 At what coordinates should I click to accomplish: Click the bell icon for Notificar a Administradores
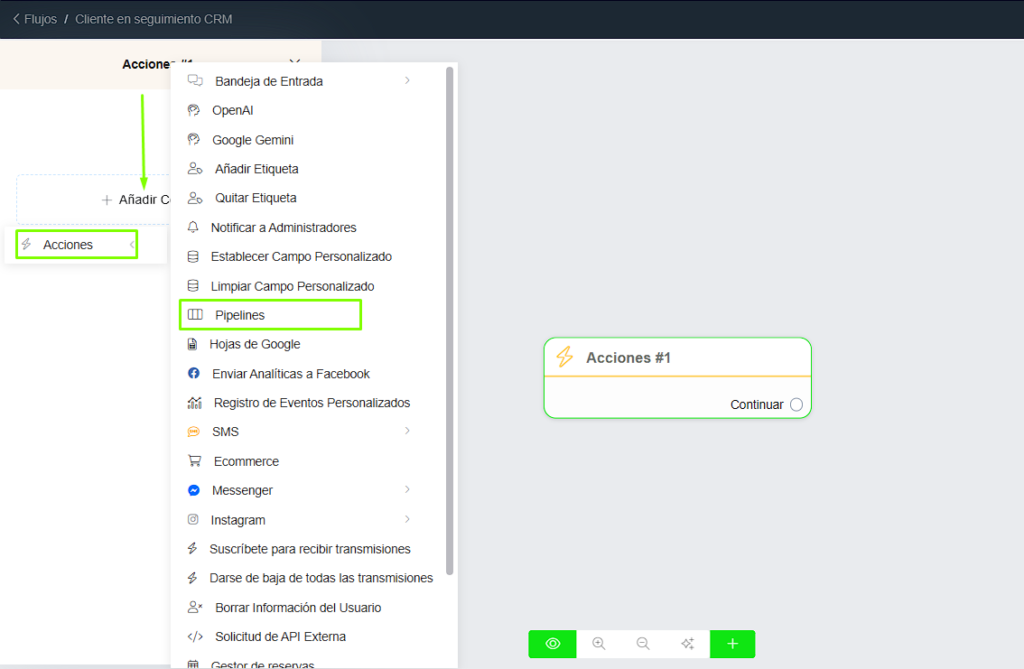click(x=193, y=227)
